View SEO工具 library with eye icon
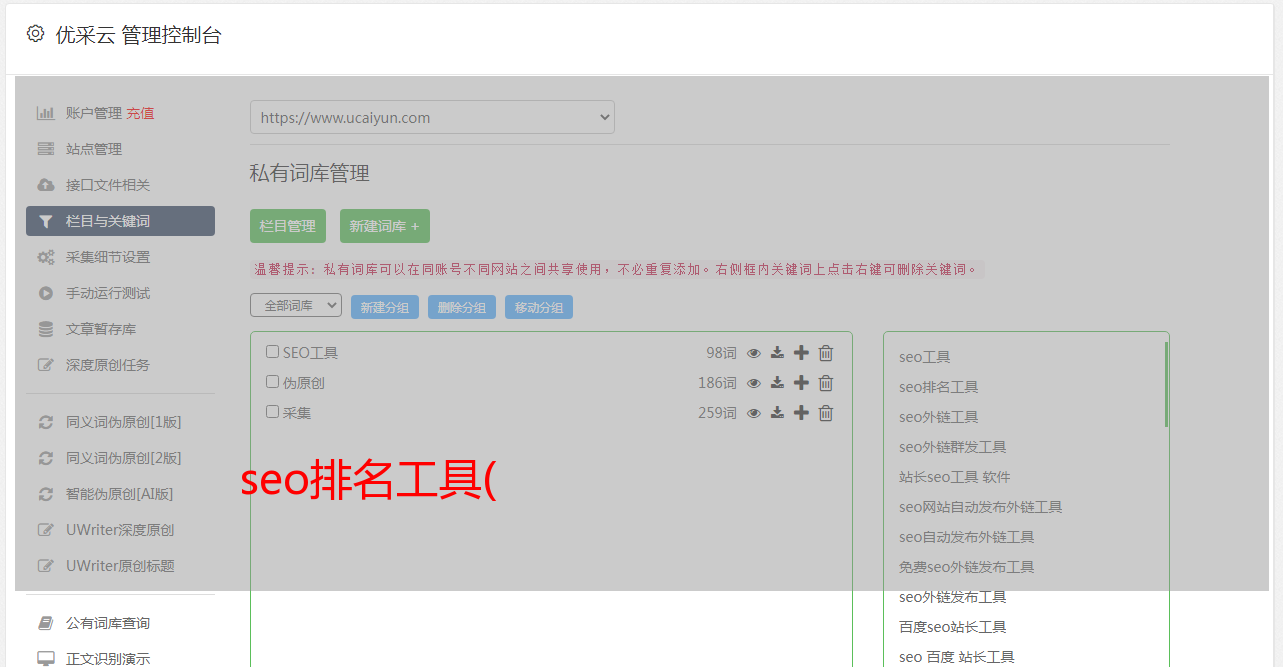1283x667 pixels. (x=754, y=353)
